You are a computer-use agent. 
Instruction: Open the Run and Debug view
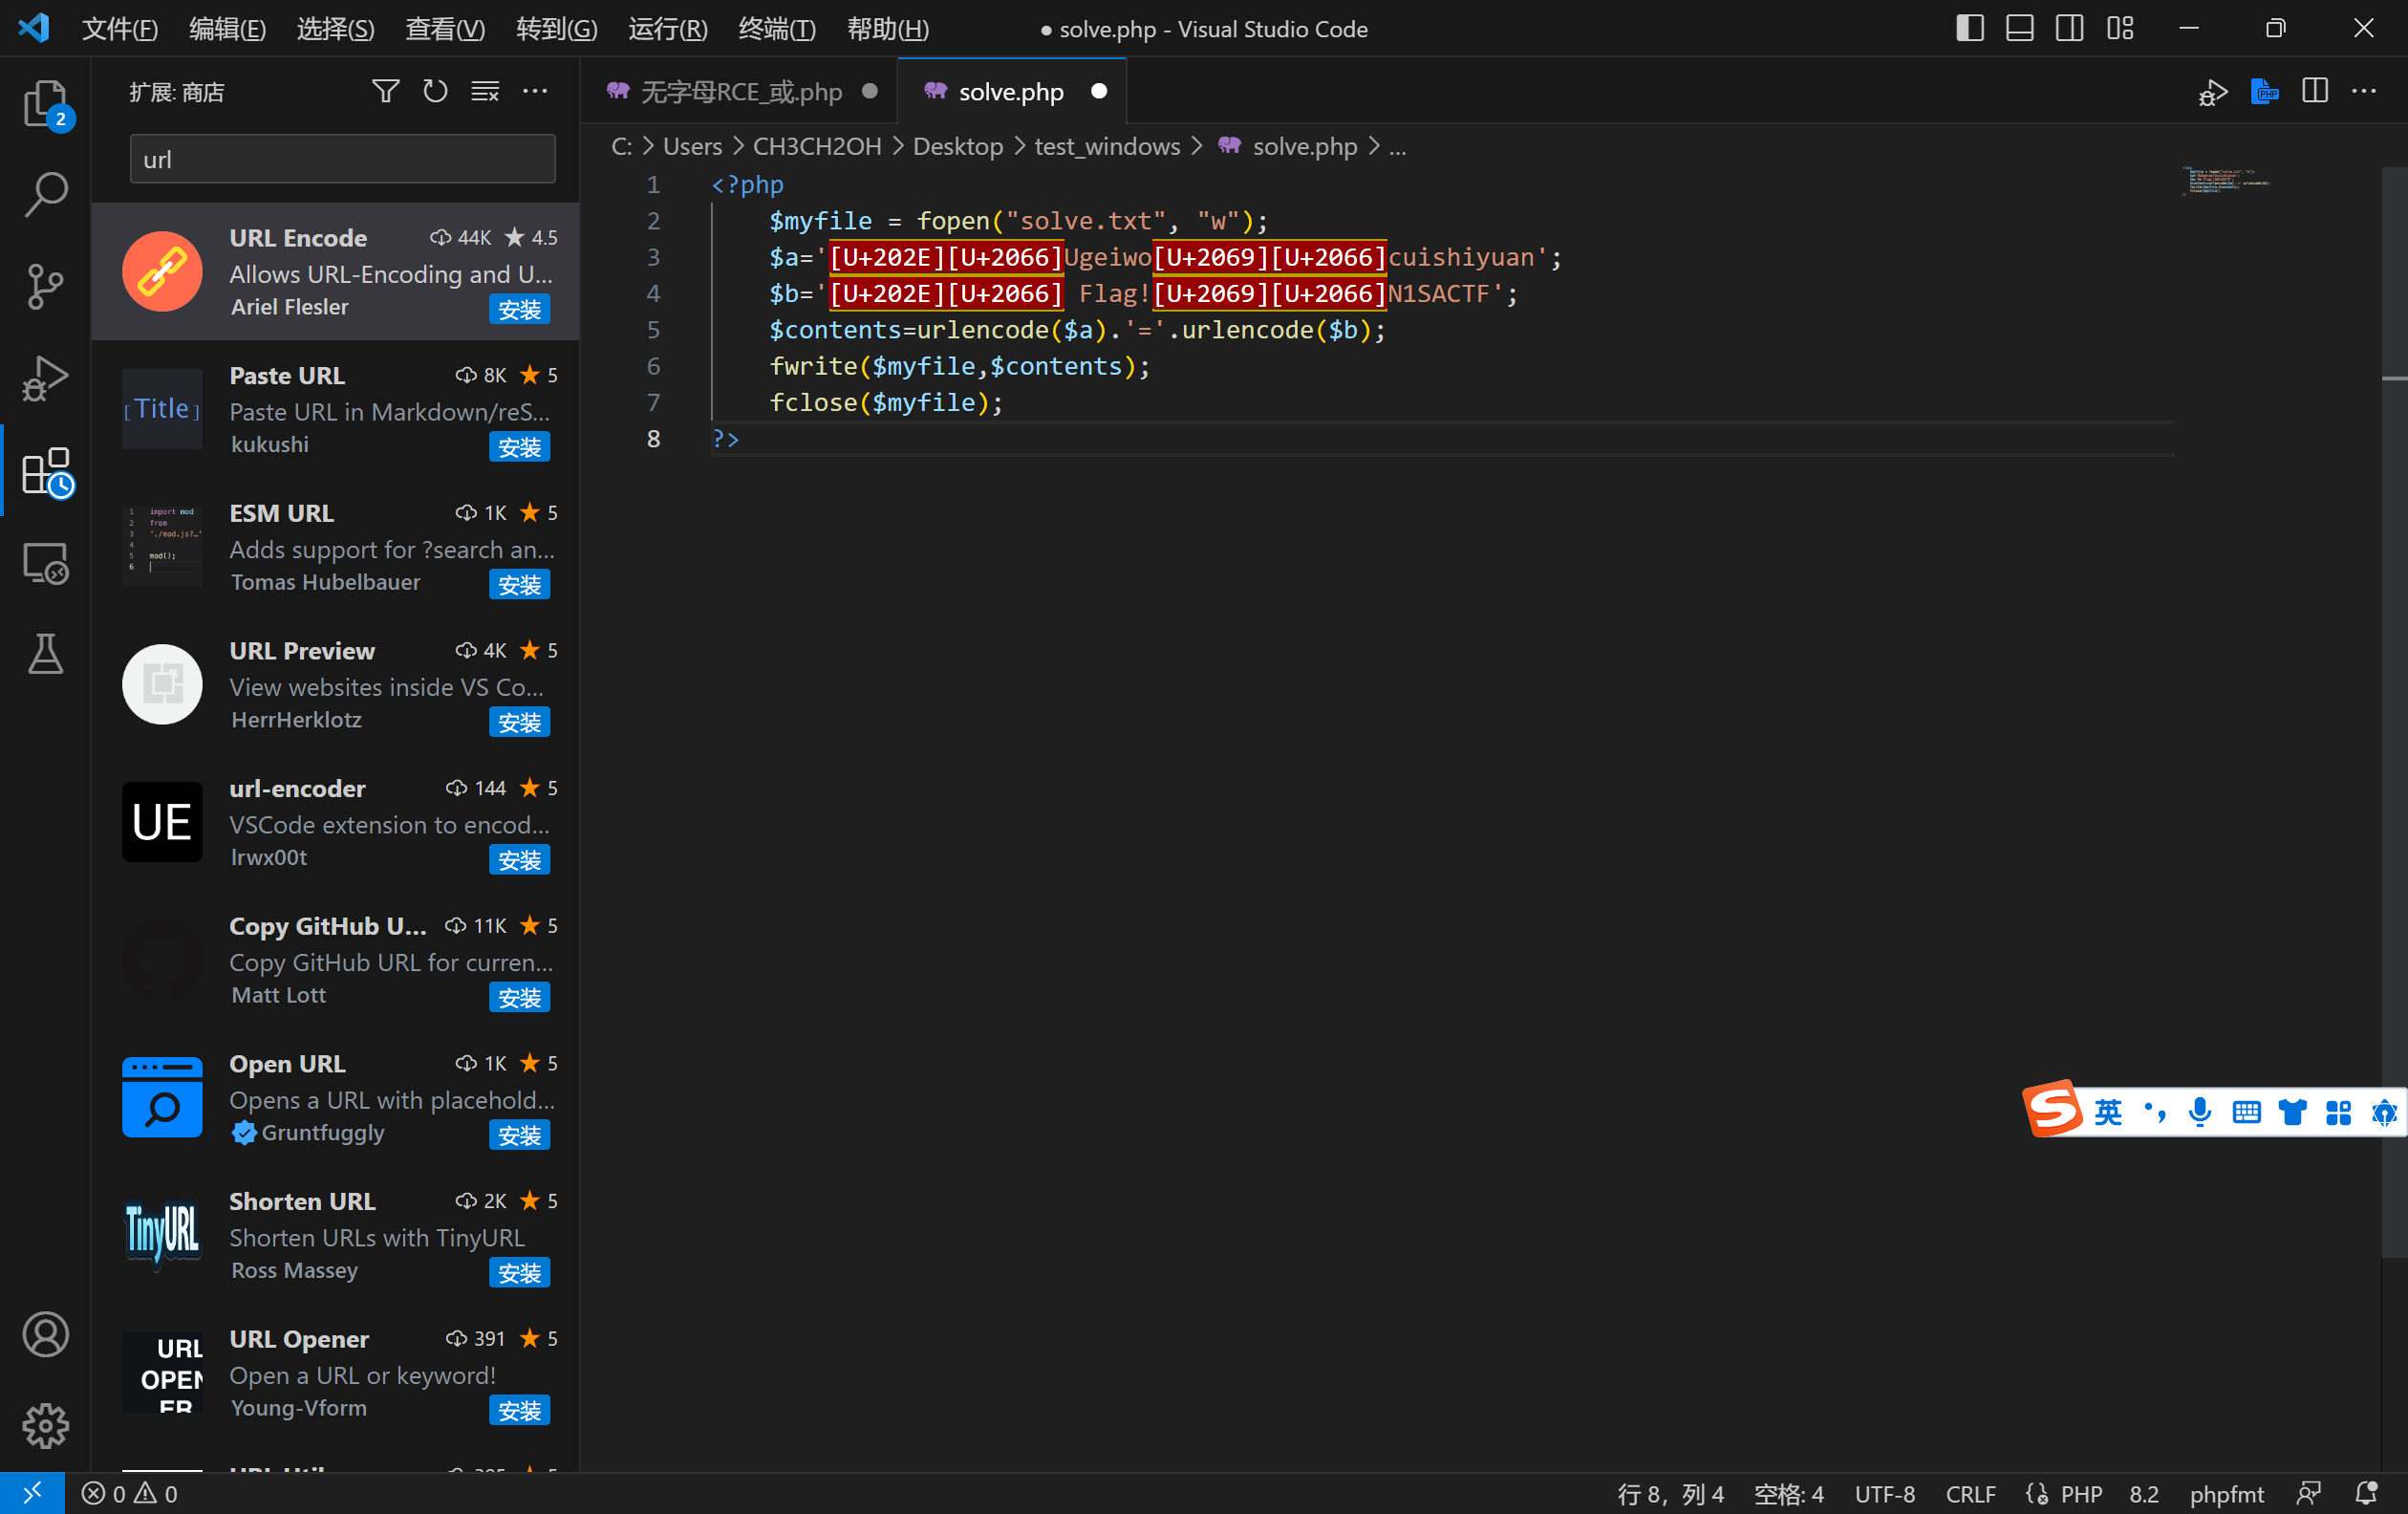pyautogui.click(x=46, y=379)
